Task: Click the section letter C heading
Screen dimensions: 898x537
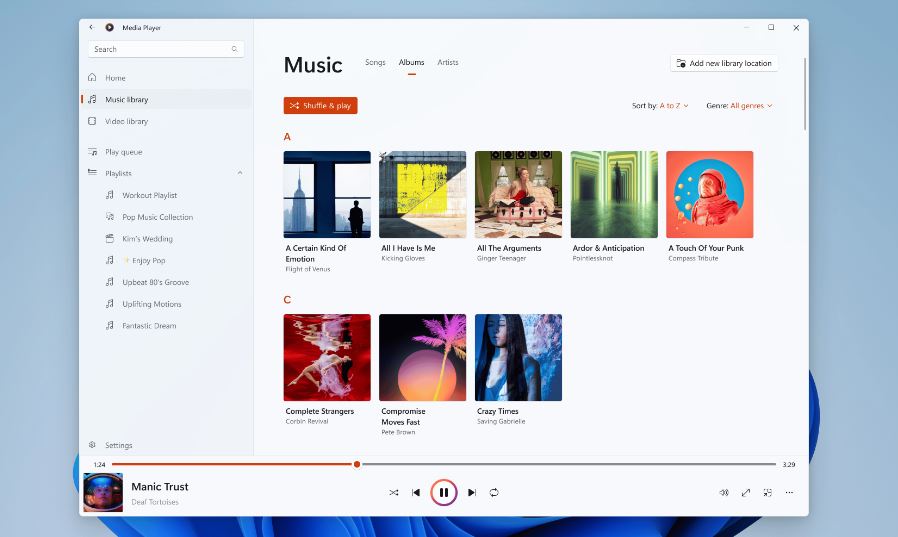Action: (287, 300)
